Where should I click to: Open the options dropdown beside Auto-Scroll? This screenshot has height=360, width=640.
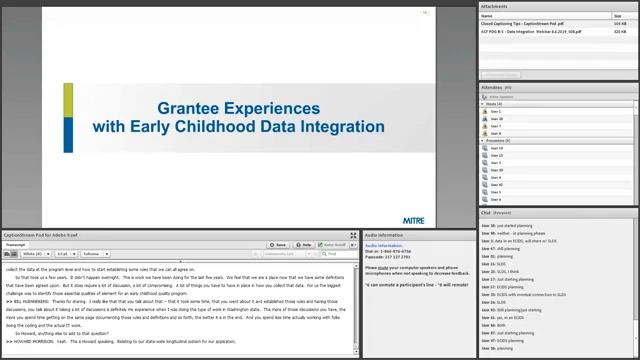(353, 245)
